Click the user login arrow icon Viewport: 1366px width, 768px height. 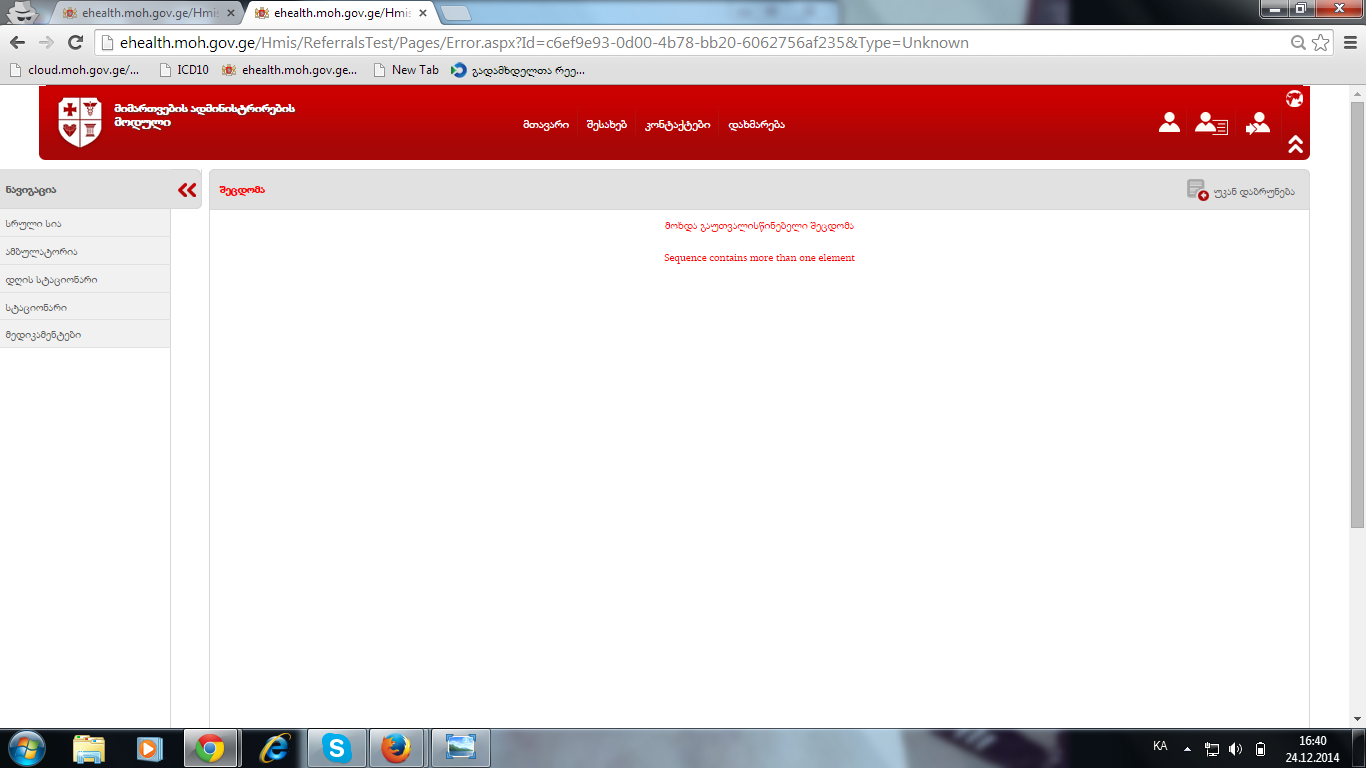point(1257,123)
